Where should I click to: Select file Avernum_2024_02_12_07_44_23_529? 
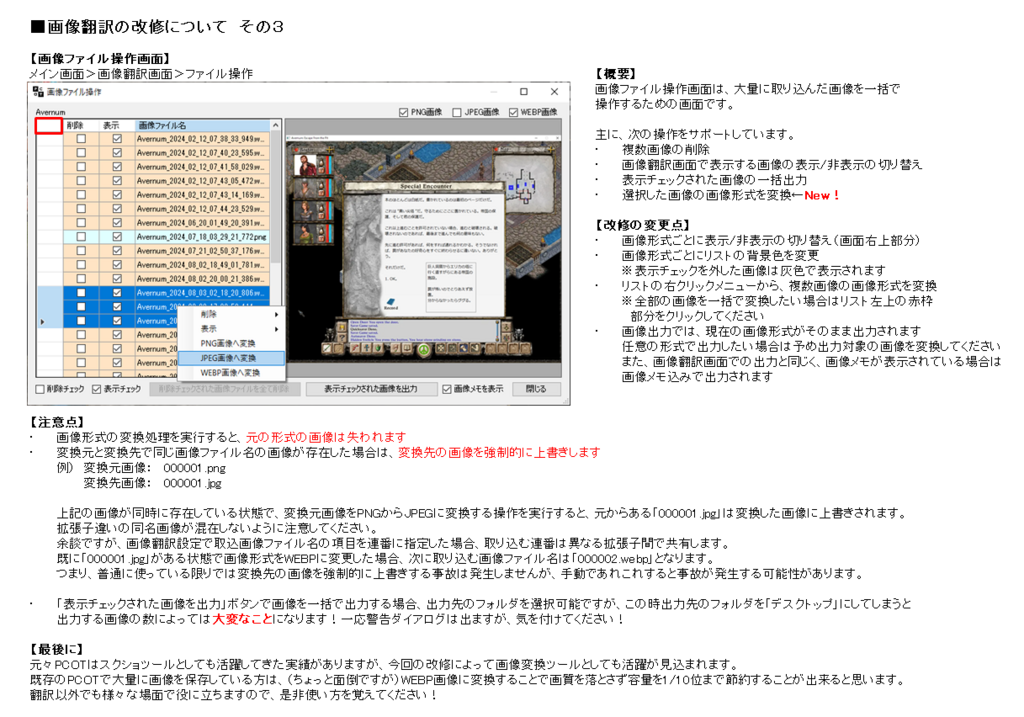[x=202, y=209]
